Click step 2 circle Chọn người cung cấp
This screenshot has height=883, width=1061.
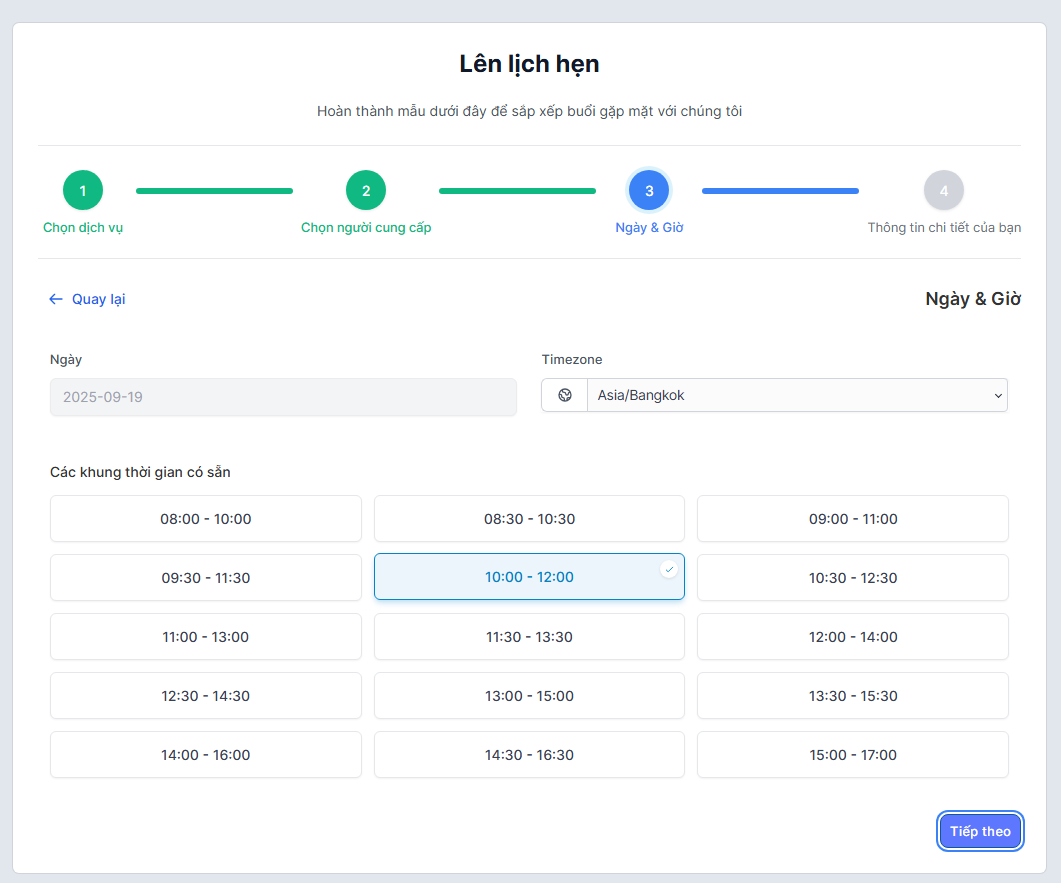tap(366, 190)
